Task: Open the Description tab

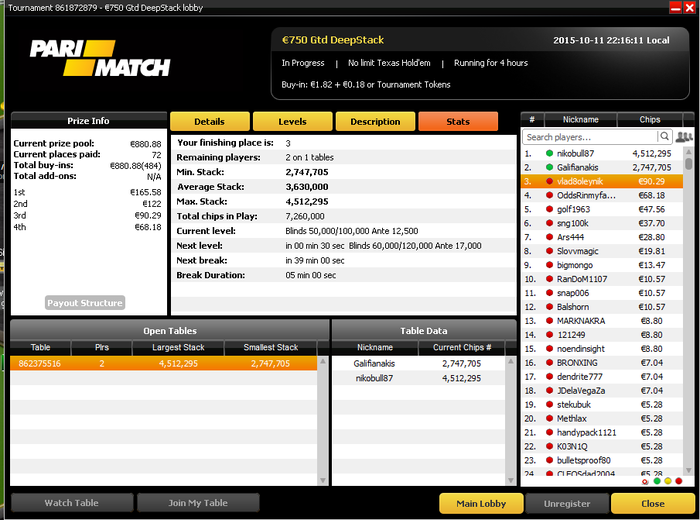Action: coord(375,121)
